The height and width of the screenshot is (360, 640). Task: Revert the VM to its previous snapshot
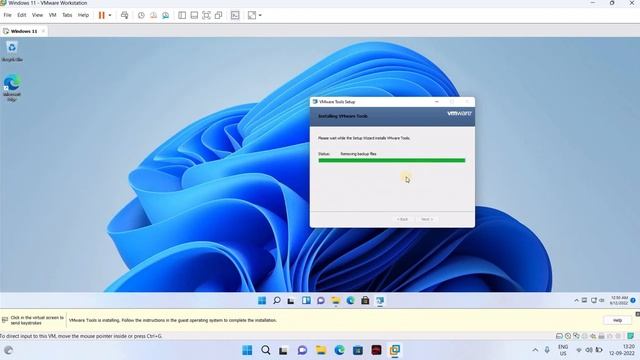click(x=153, y=15)
